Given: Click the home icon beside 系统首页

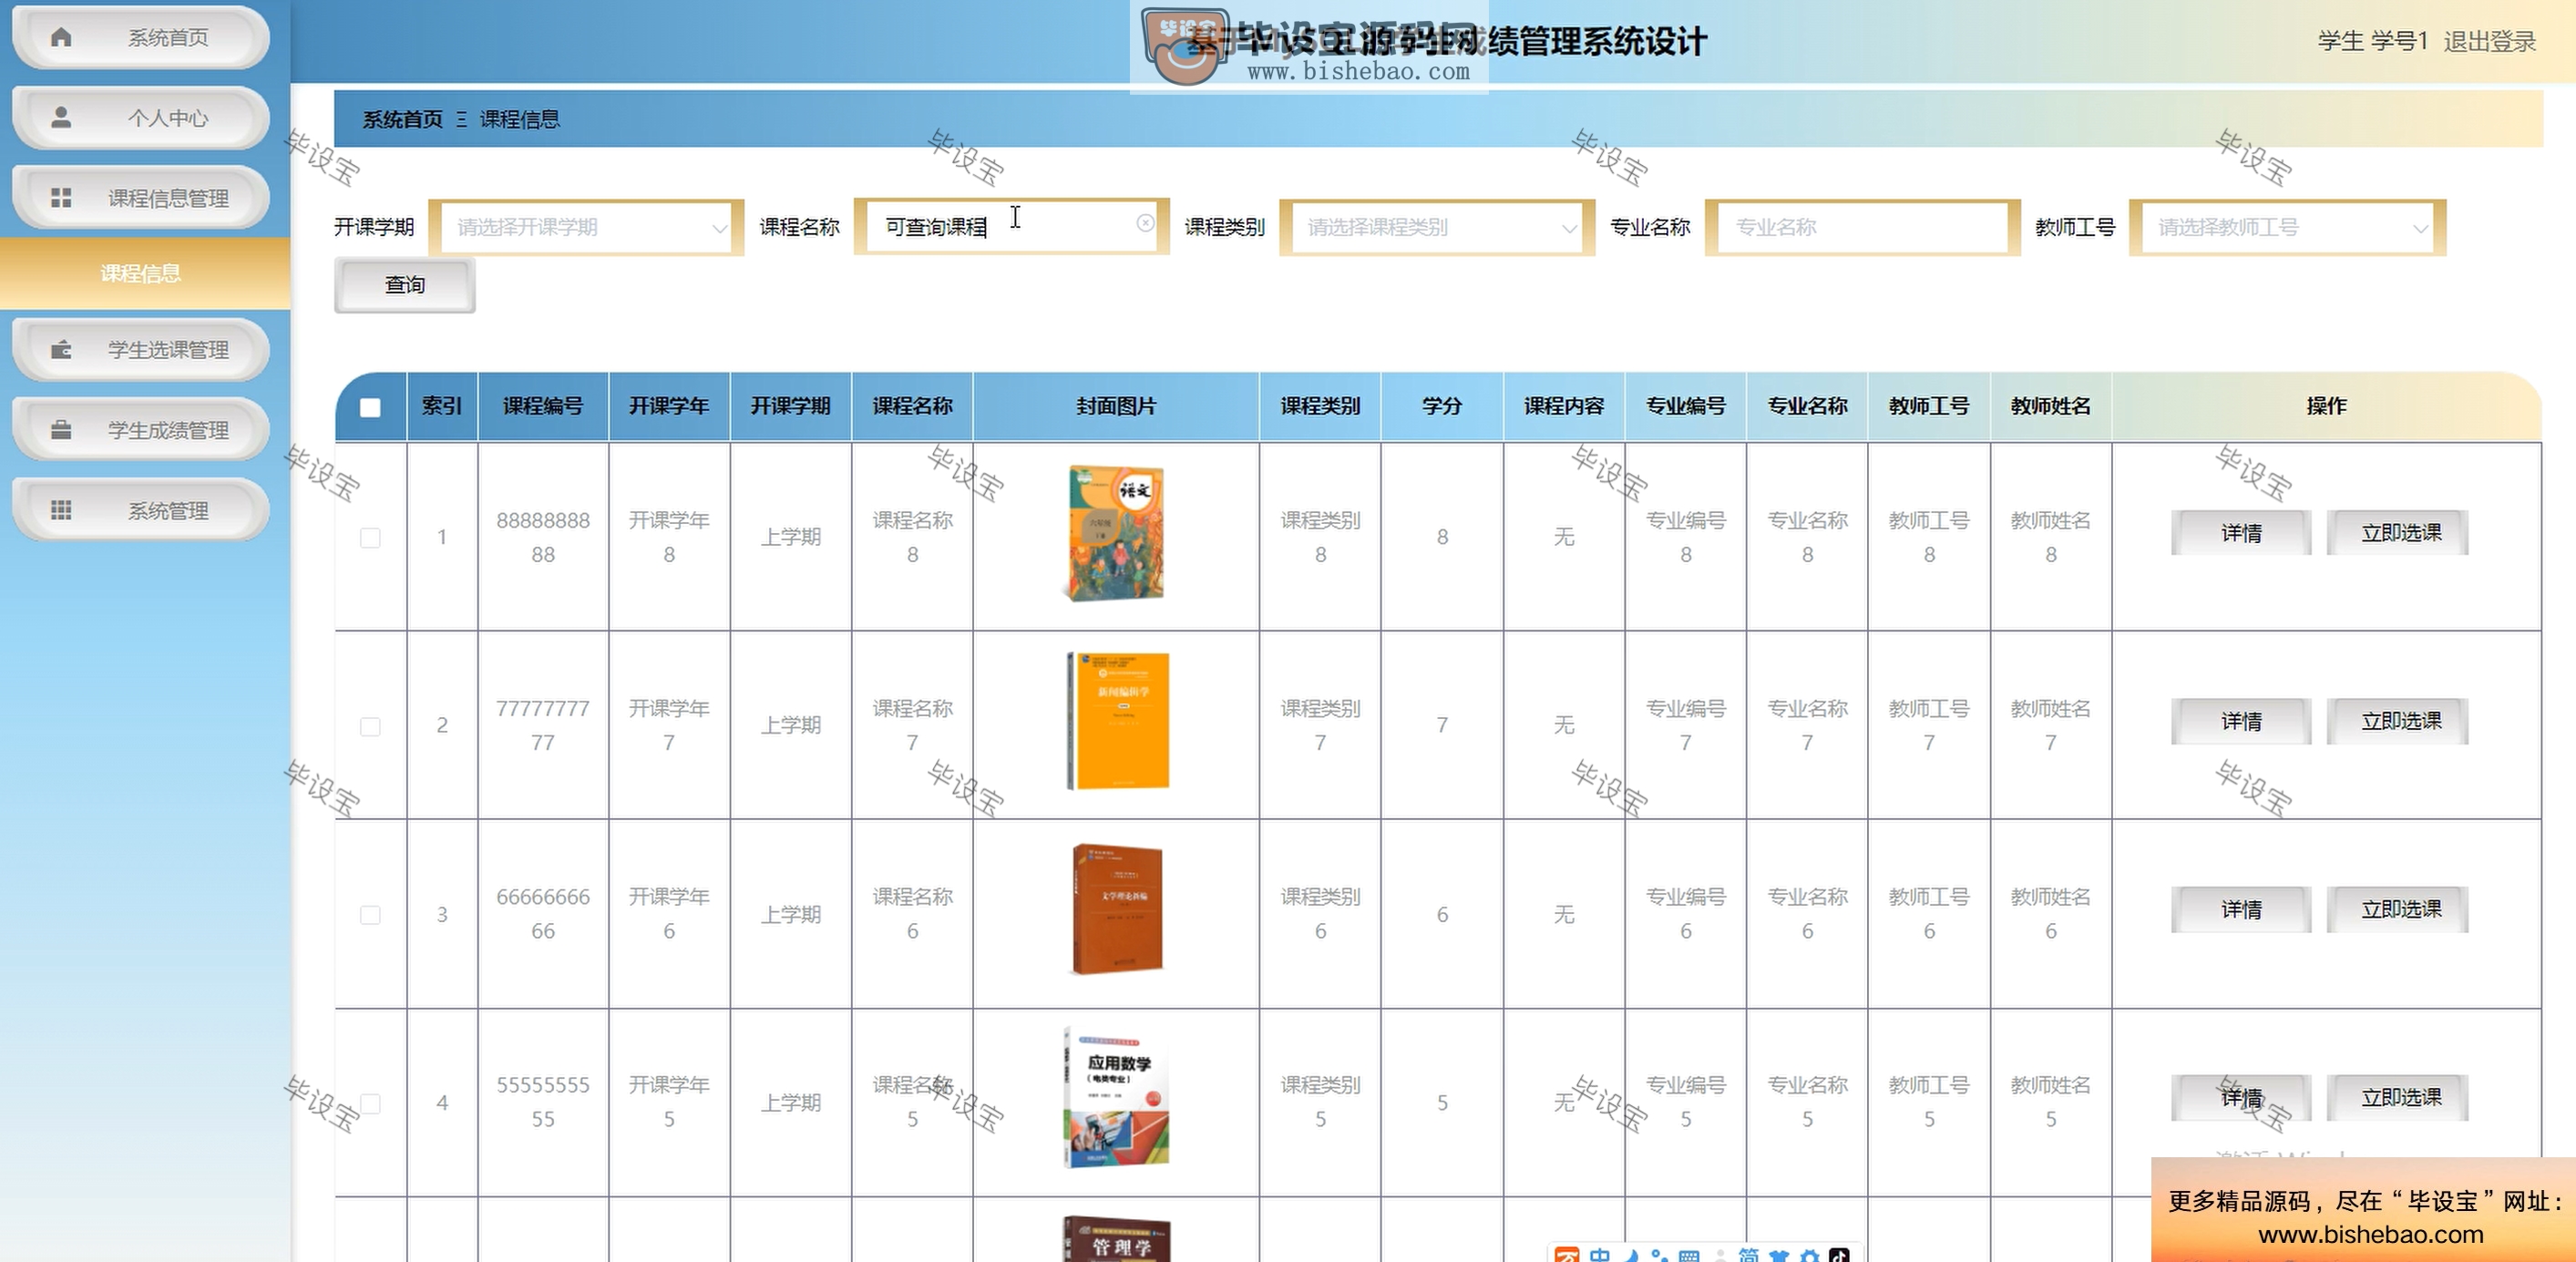Looking at the screenshot, I should [61, 37].
